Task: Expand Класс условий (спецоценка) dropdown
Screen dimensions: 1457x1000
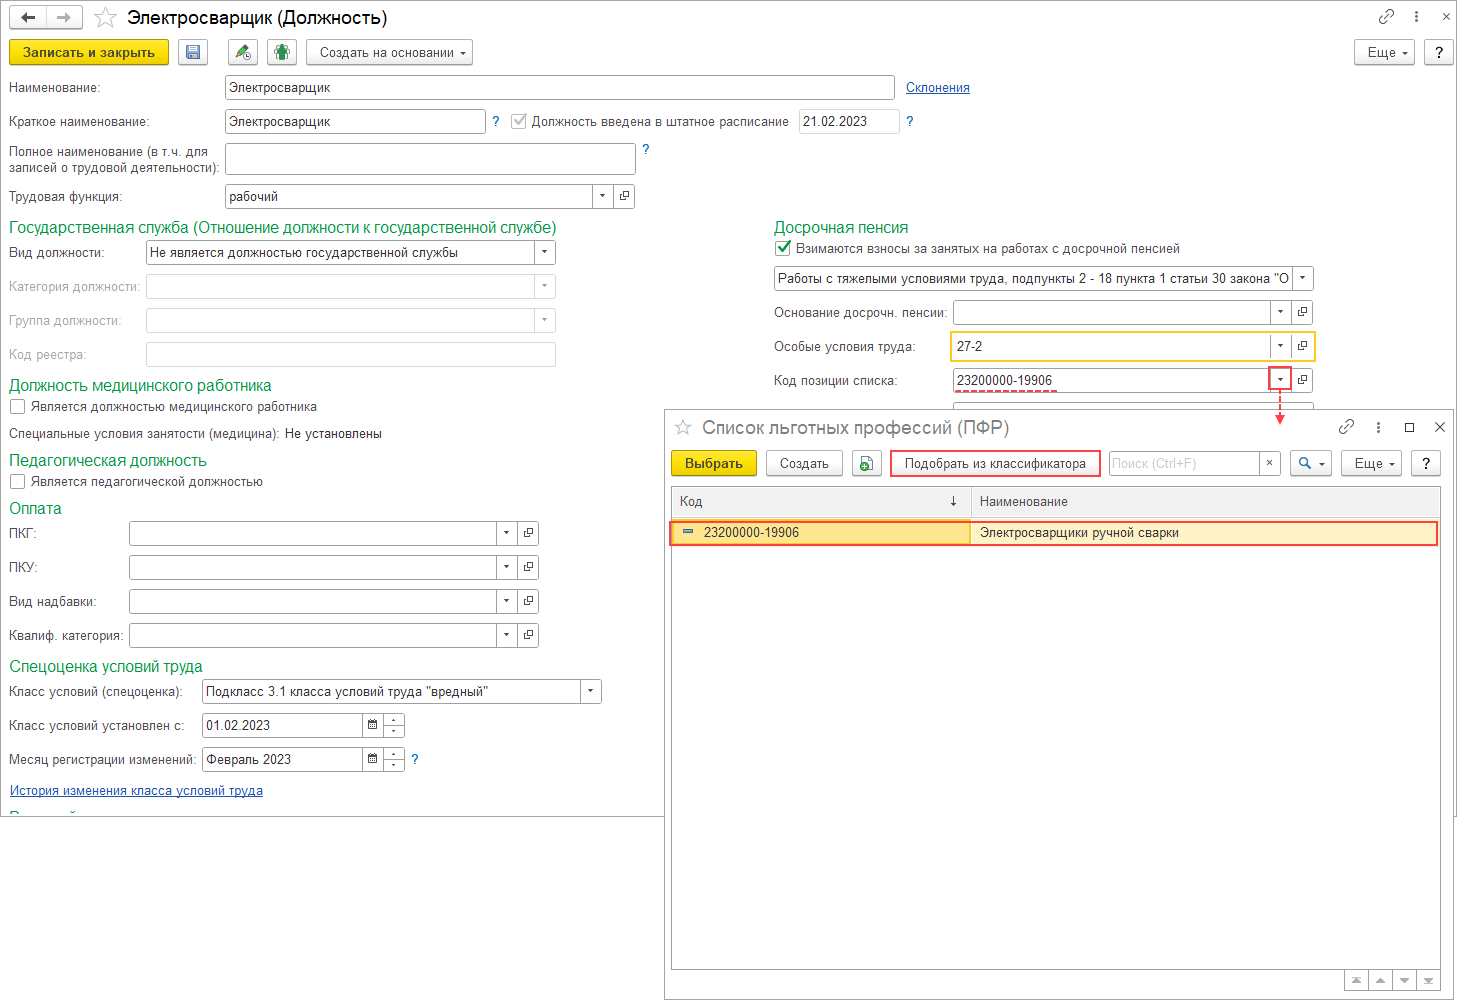Action: click(x=590, y=691)
